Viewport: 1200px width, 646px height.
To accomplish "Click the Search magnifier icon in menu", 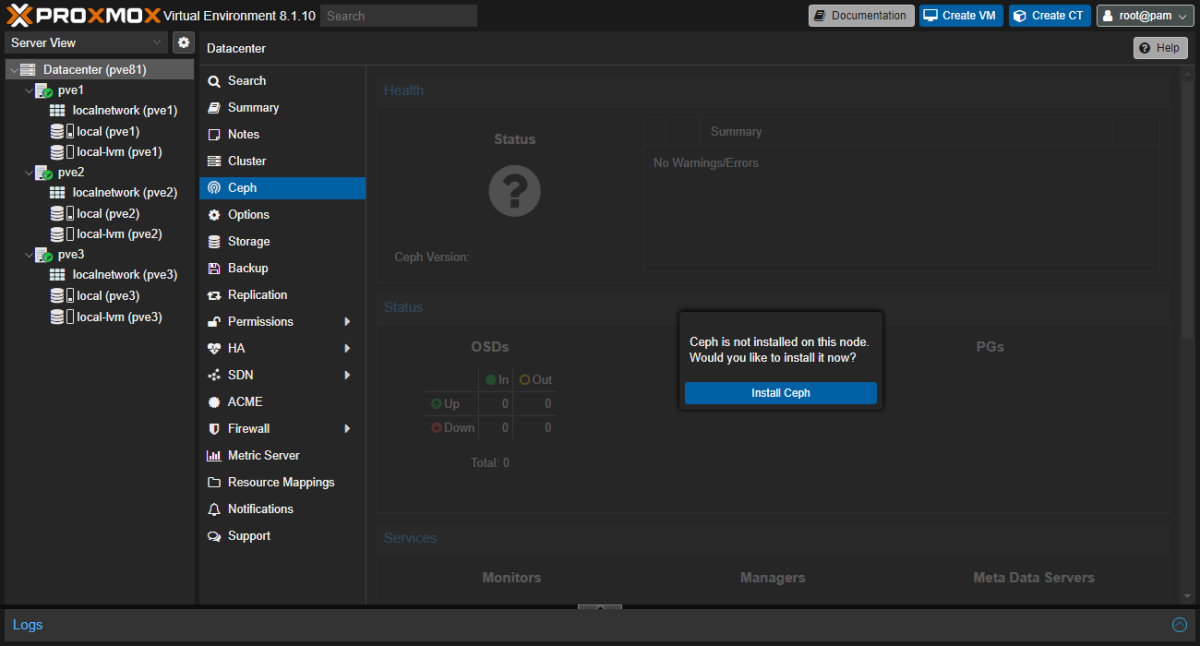I will tap(214, 81).
